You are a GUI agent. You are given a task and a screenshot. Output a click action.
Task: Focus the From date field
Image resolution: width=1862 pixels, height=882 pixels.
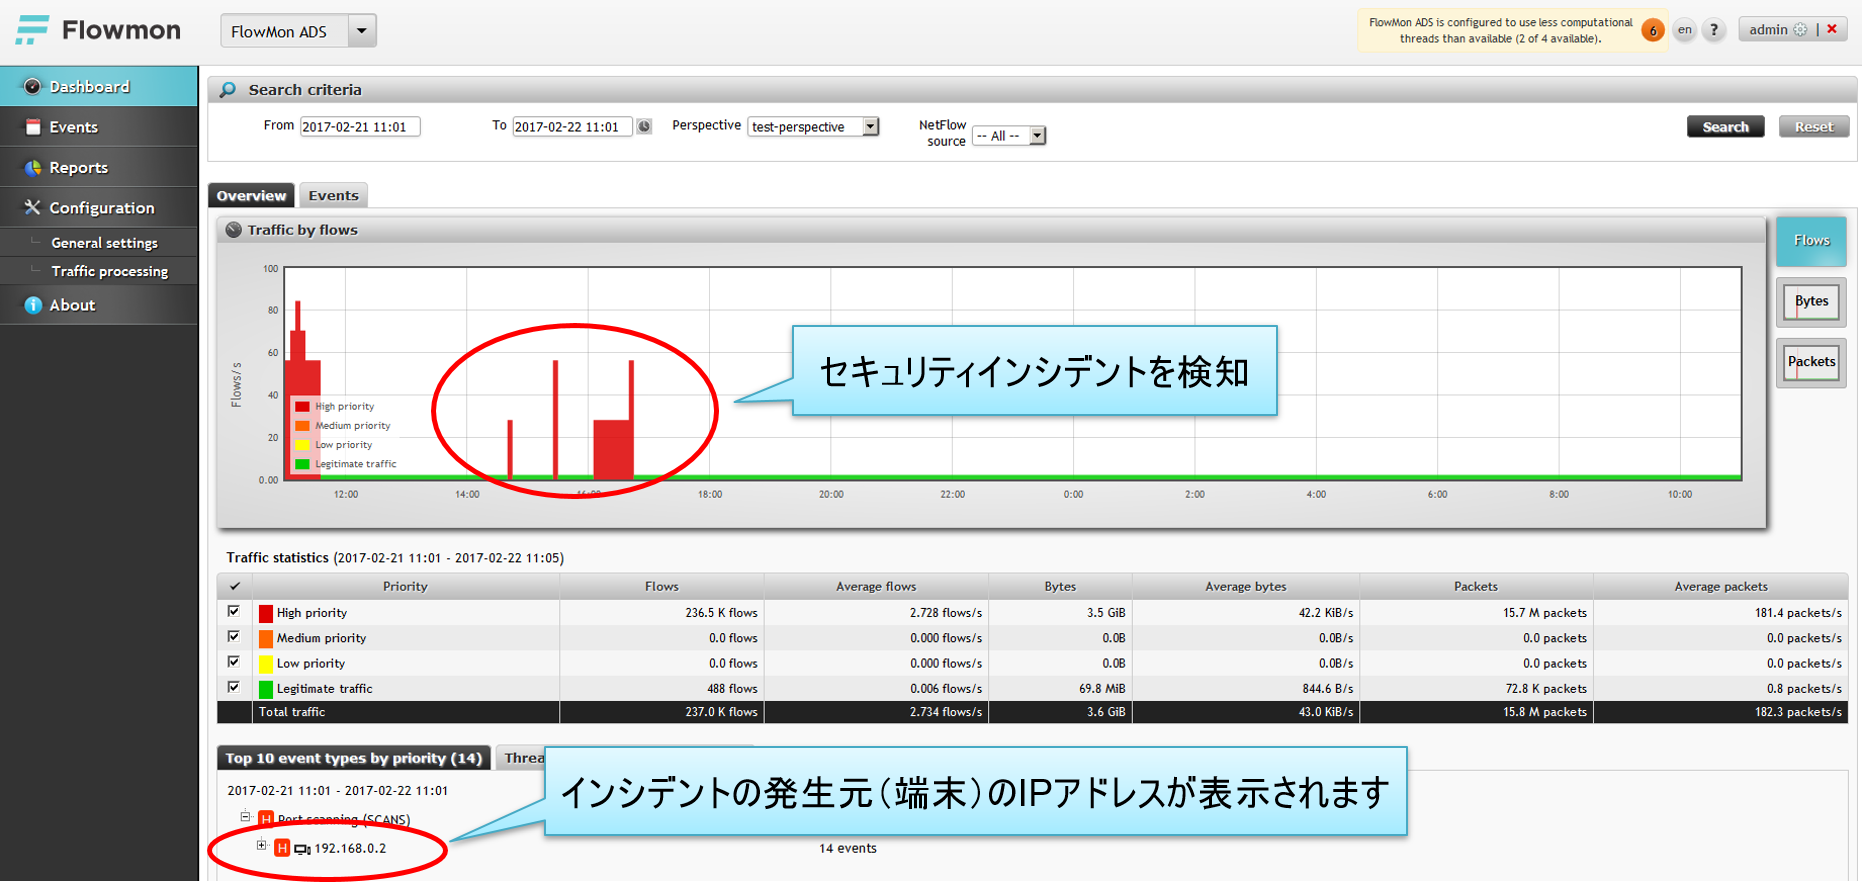(x=360, y=127)
